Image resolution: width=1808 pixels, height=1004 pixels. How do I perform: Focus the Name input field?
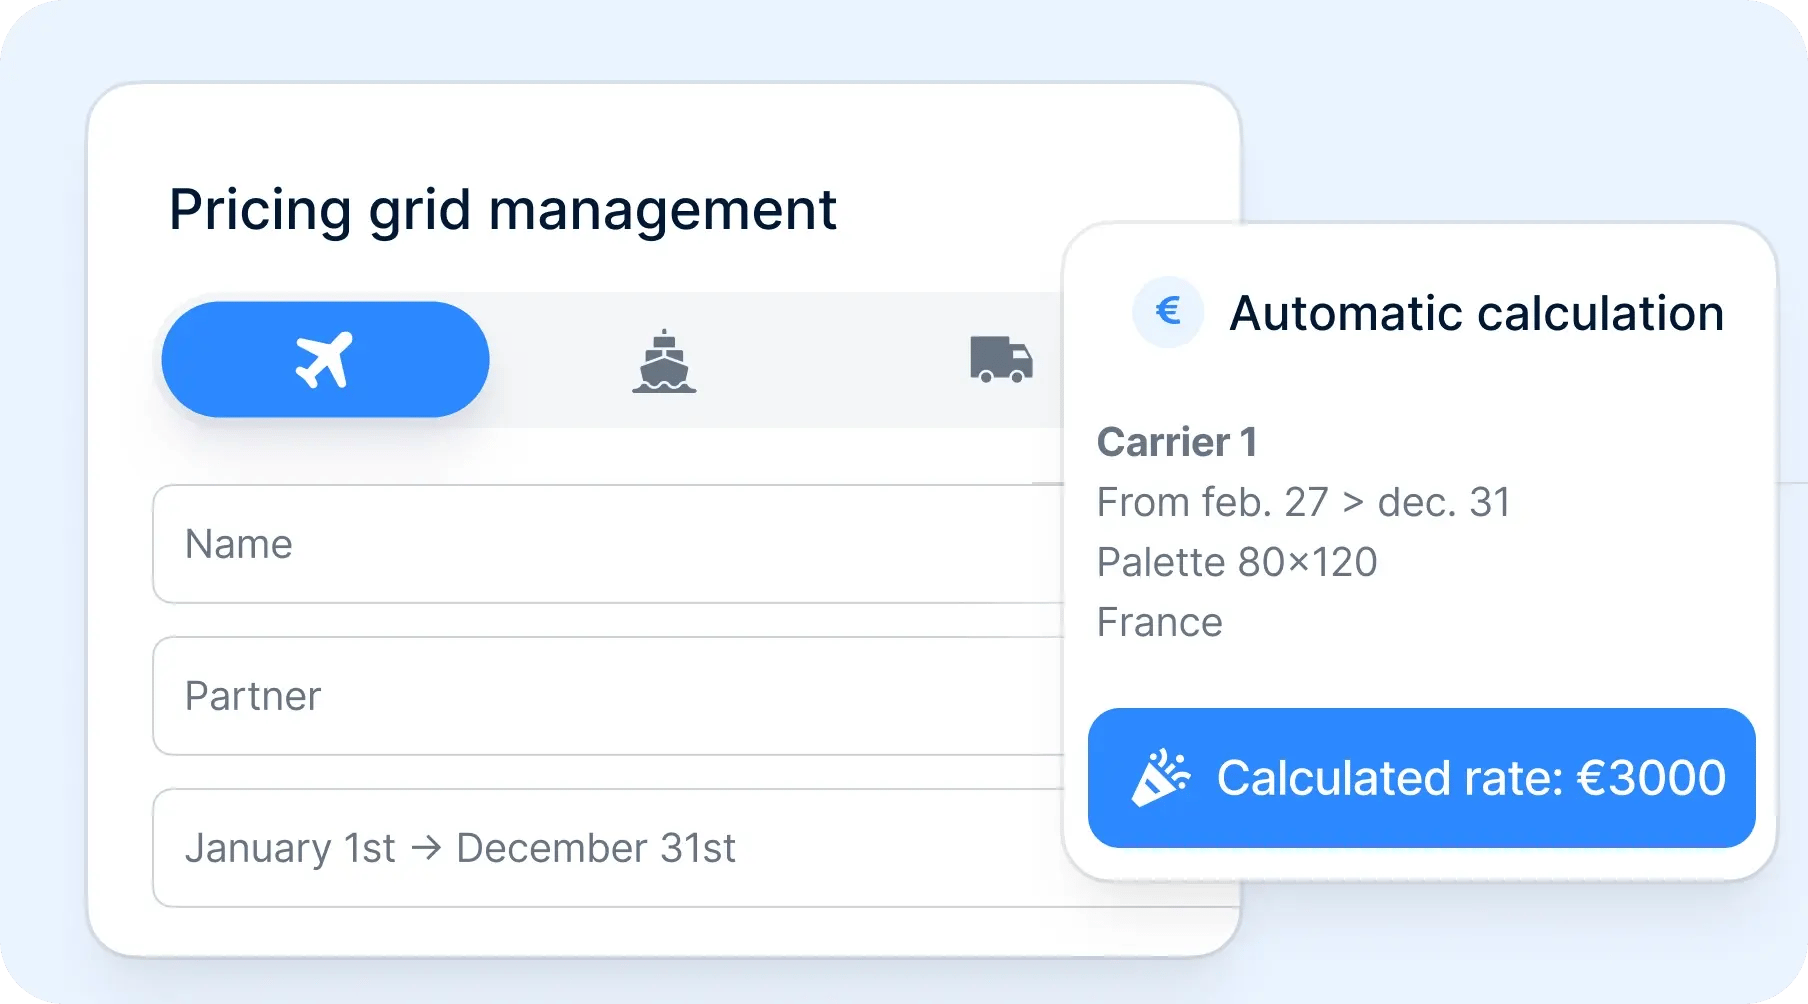(x=608, y=544)
